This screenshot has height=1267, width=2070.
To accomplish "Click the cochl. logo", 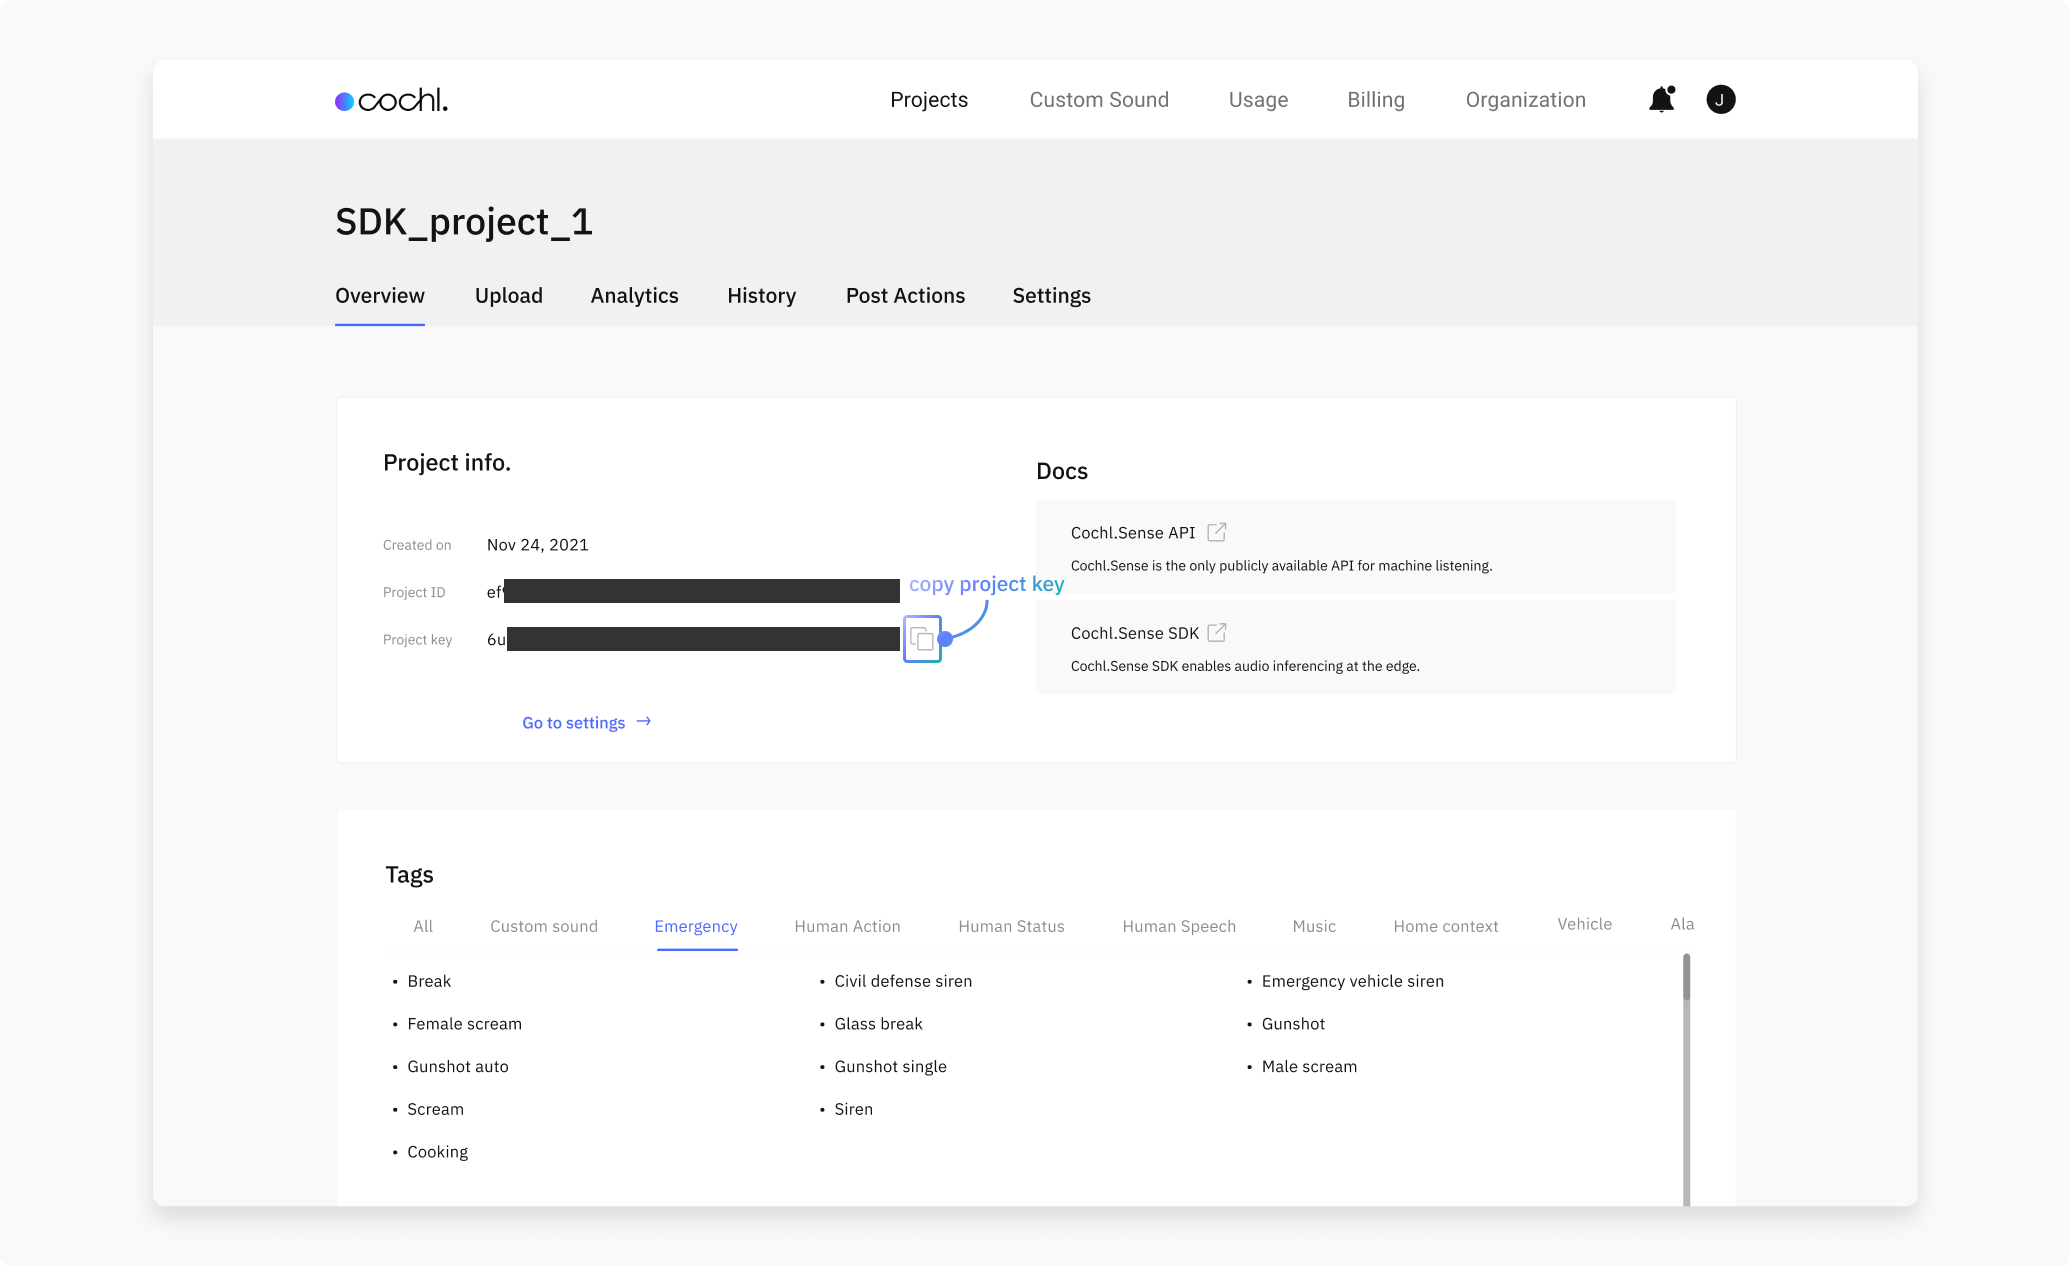I will tap(391, 100).
